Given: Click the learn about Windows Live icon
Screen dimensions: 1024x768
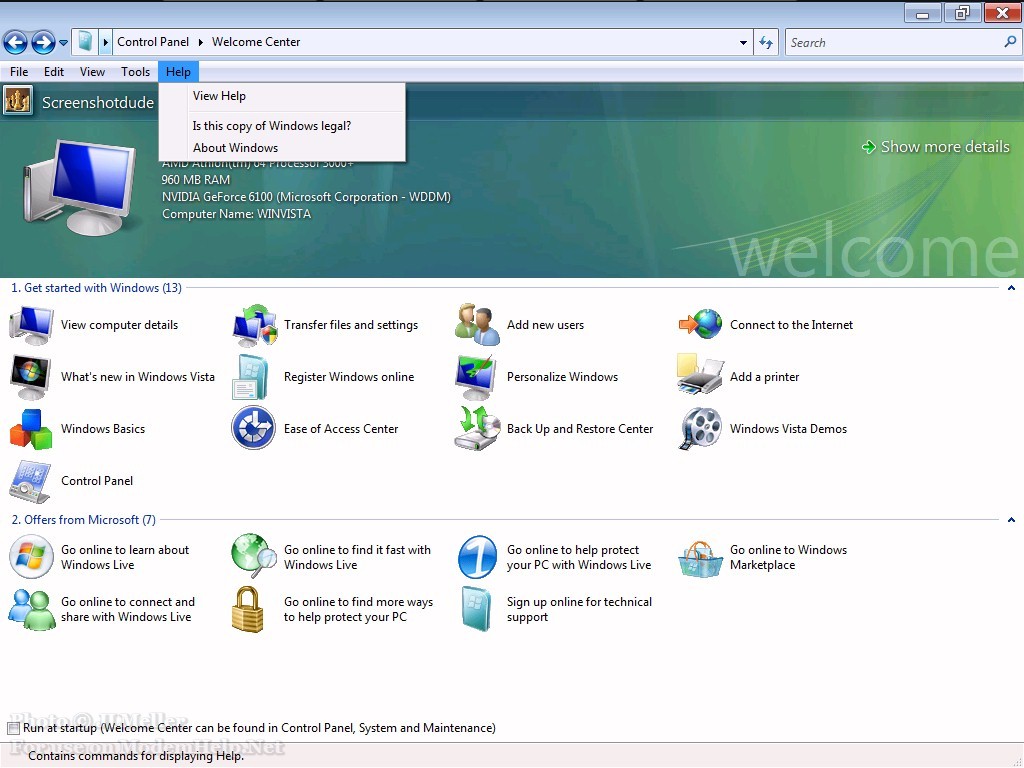Looking at the screenshot, I should click(x=31, y=557).
